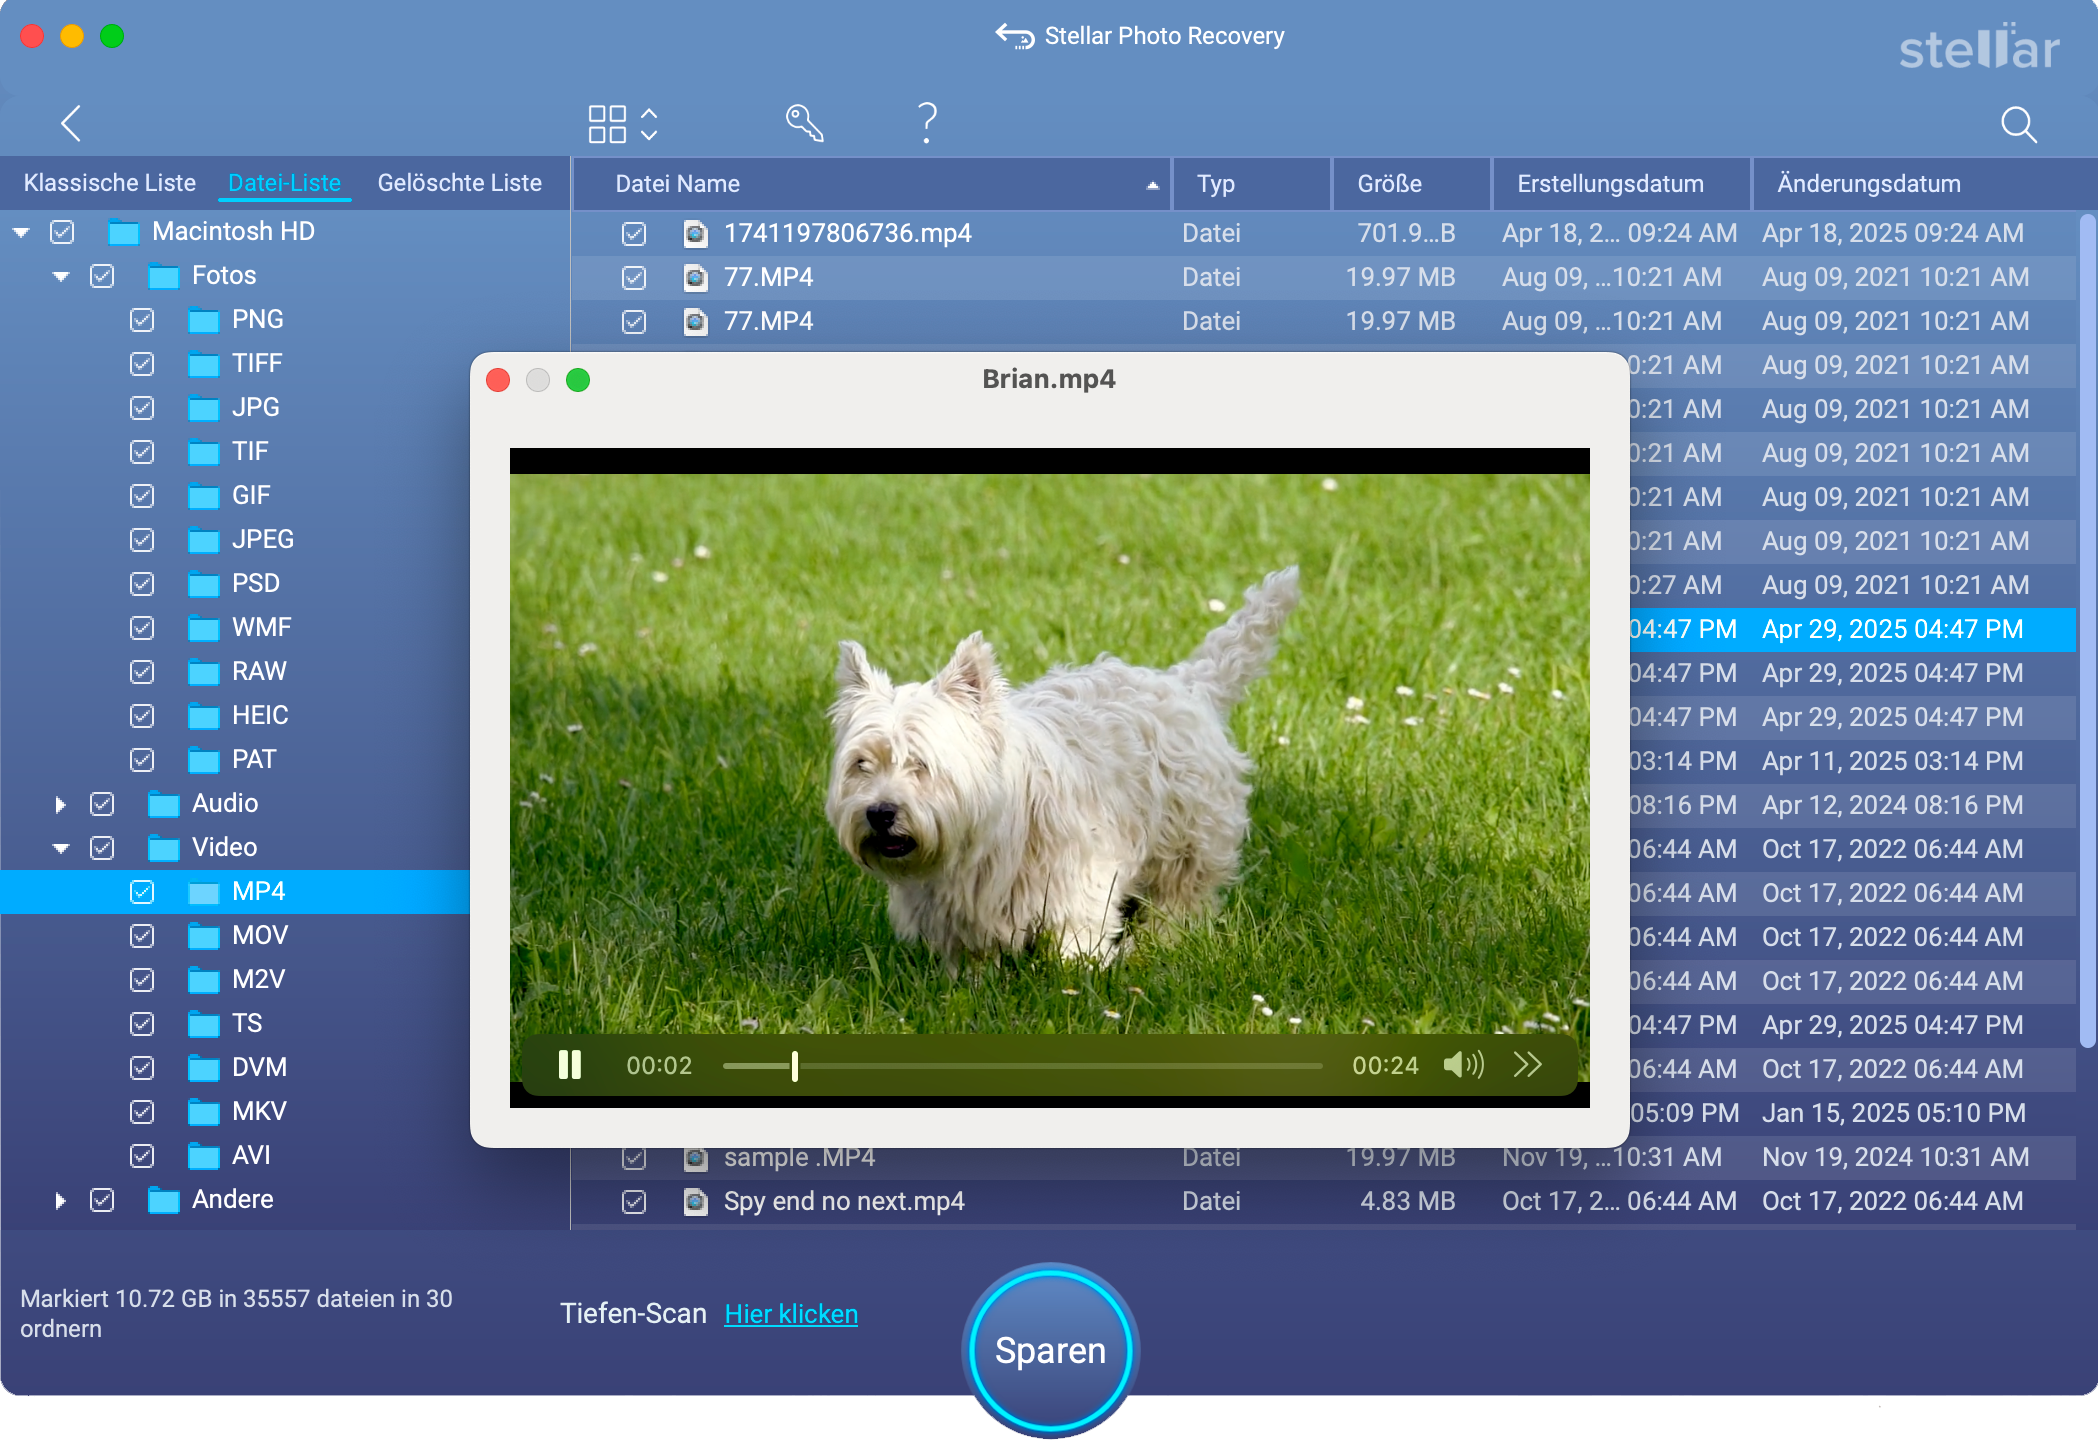
Task: Select the 'sample .MP4' file row
Action: pos(1324,1158)
